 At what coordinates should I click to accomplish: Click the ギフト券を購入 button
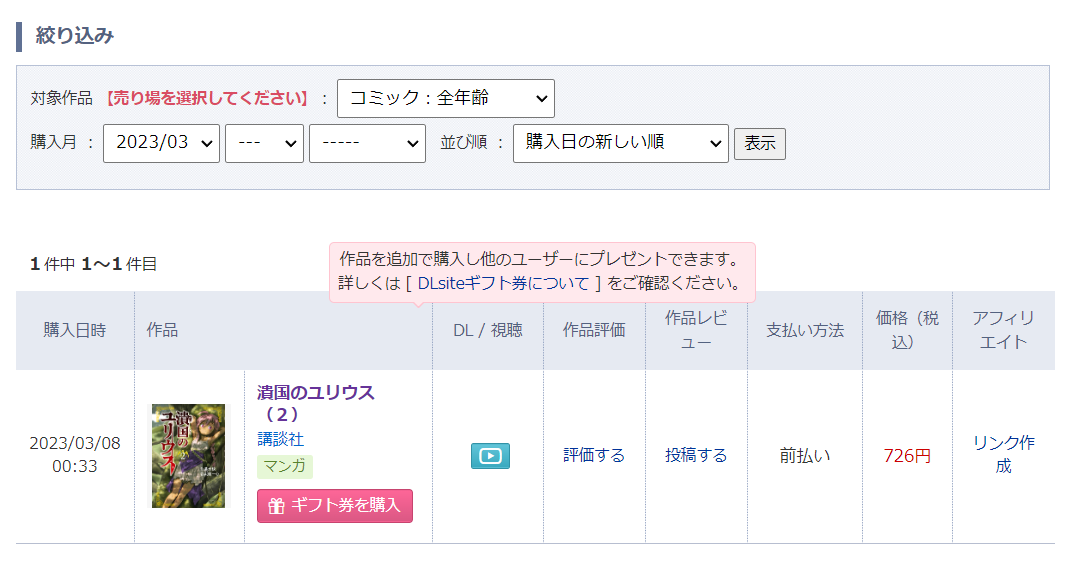click(334, 506)
